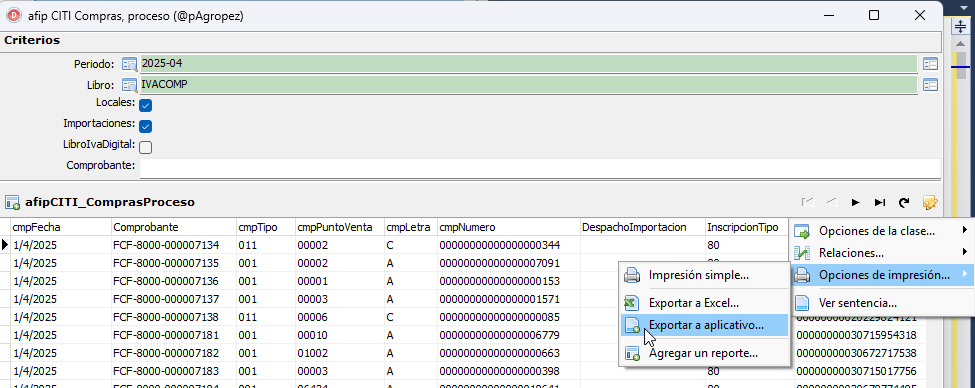Uncheck the Locales checkbox
The width and height of the screenshot is (975, 388).
click(146, 105)
